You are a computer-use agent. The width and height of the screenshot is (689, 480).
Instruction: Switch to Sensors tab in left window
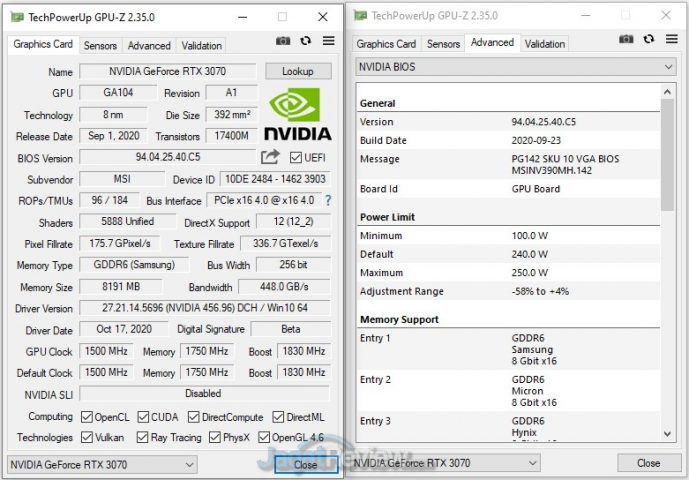point(100,45)
